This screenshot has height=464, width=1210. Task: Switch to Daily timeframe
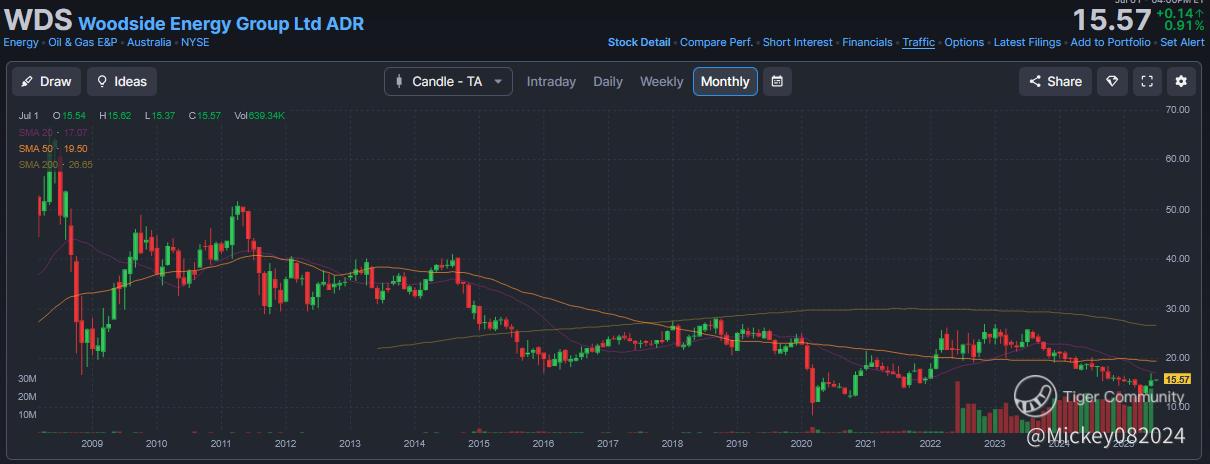608,82
